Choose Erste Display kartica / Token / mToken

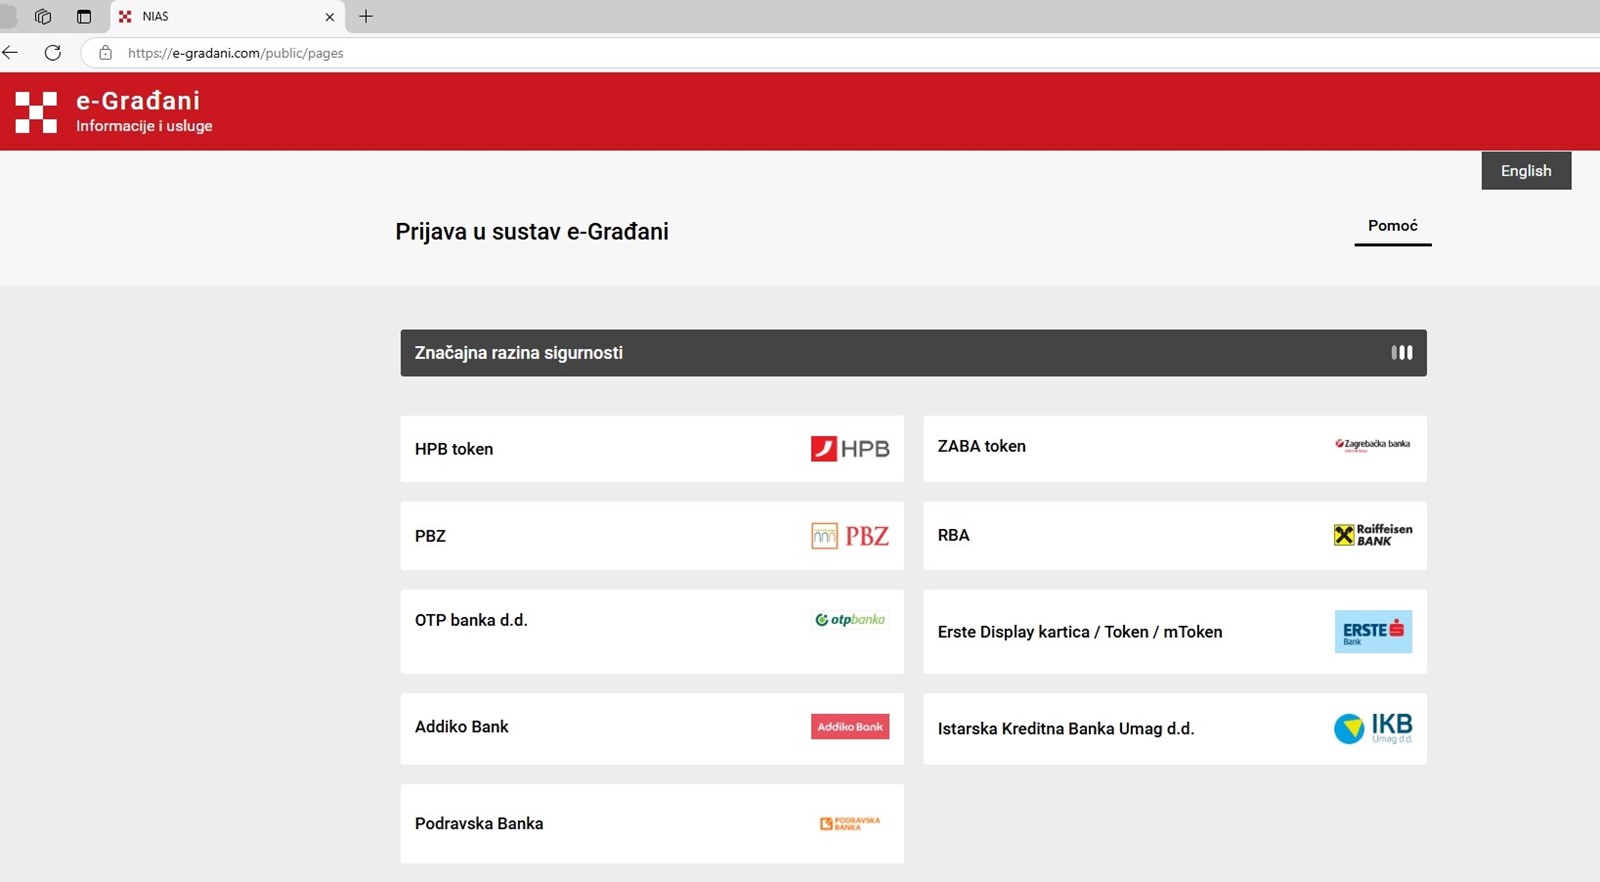click(1175, 631)
